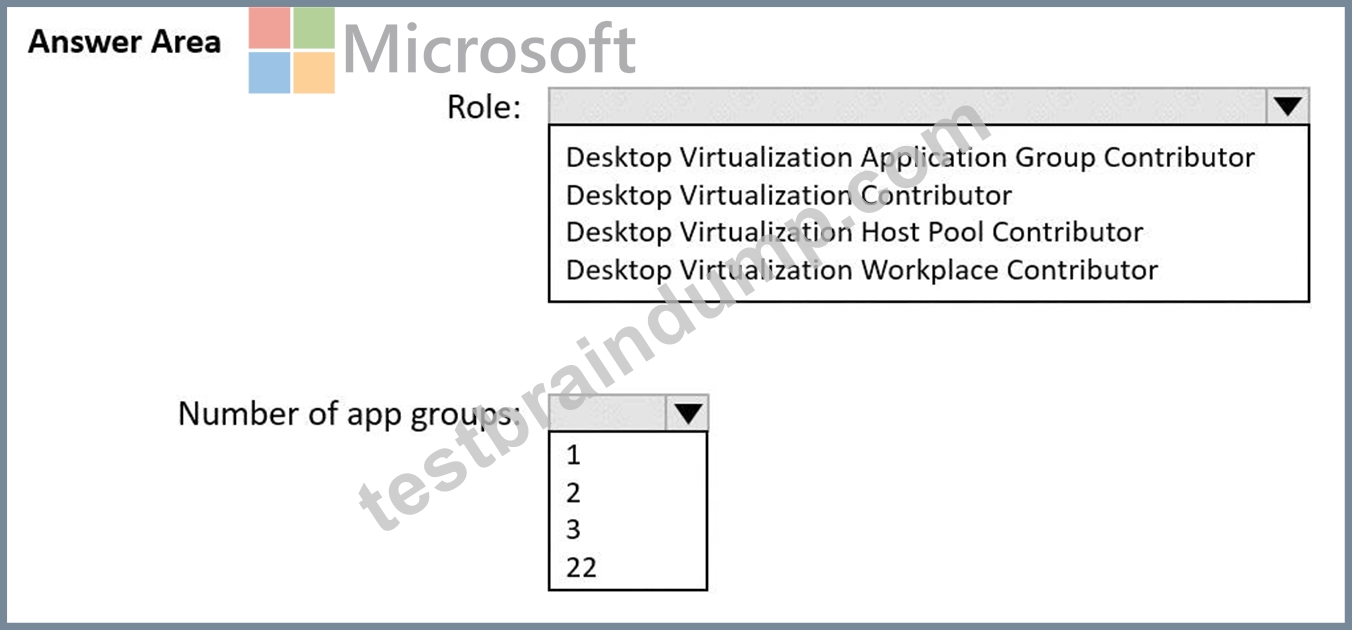Click the red square of Microsoft logo
This screenshot has height=630, width=1352.
coord(269,28)
